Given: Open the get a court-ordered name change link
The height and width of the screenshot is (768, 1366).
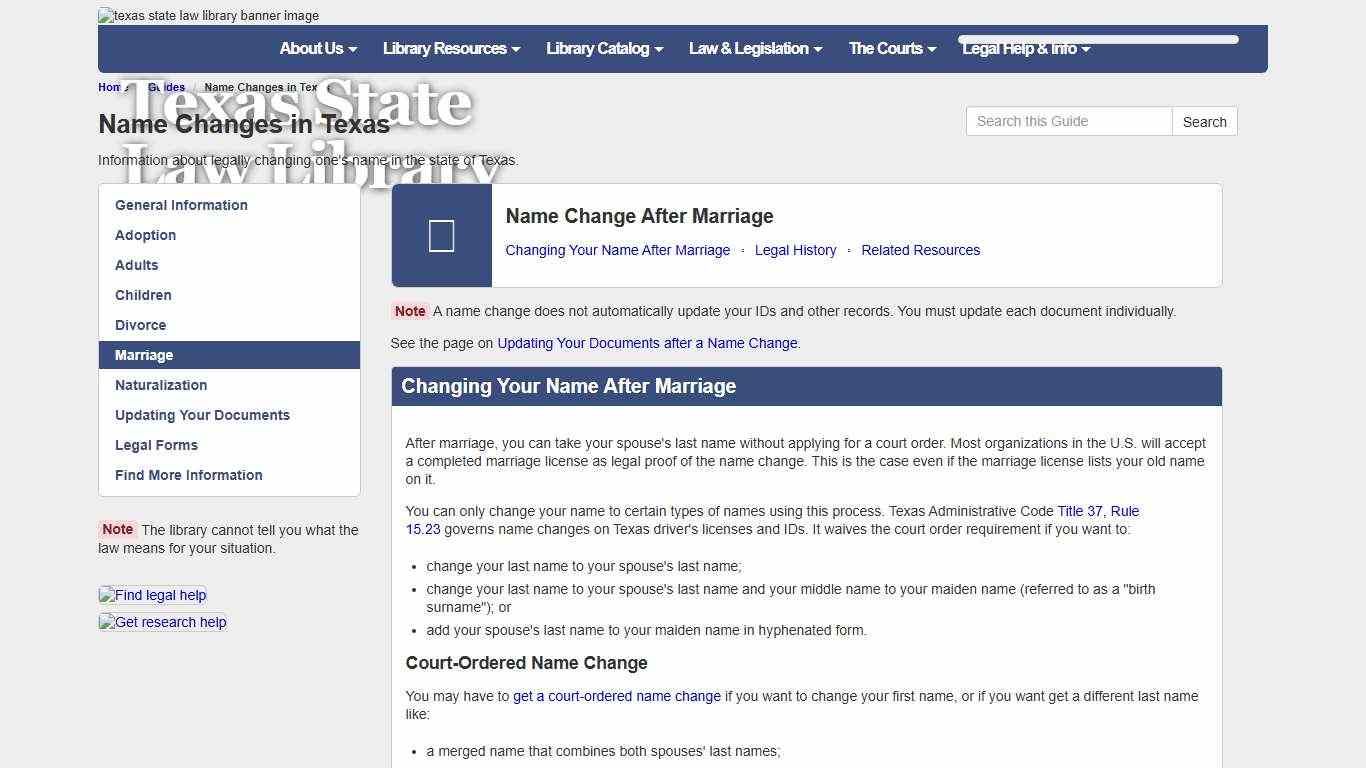Looking at the screenshot, I should click(616, 696).
